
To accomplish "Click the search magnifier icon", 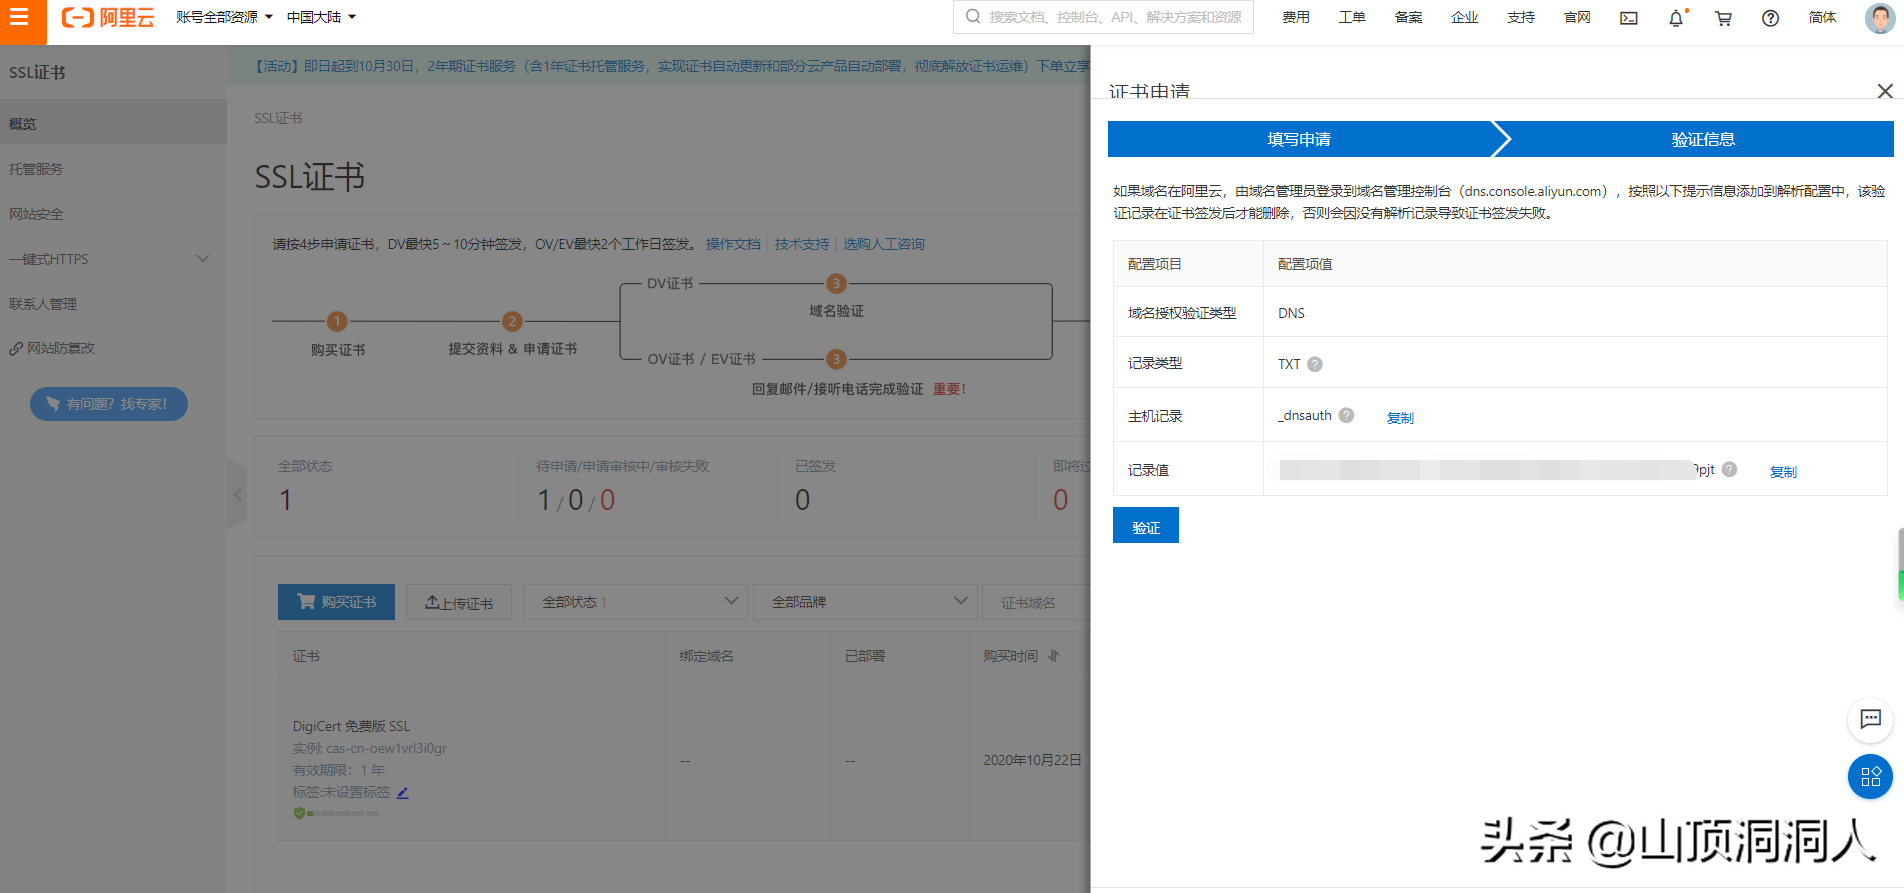I will [x=973, y=17].
